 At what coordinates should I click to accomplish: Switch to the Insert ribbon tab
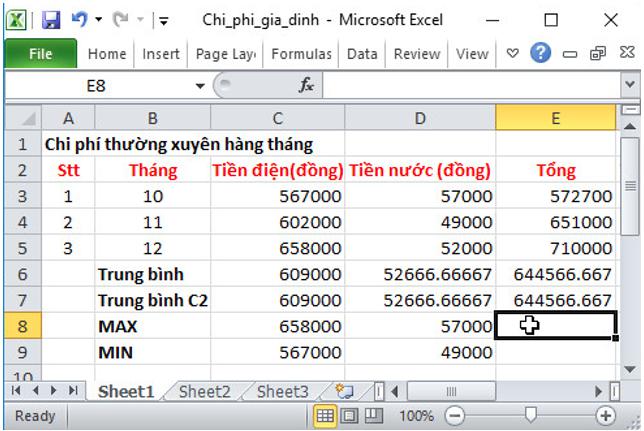coord(161,54)
